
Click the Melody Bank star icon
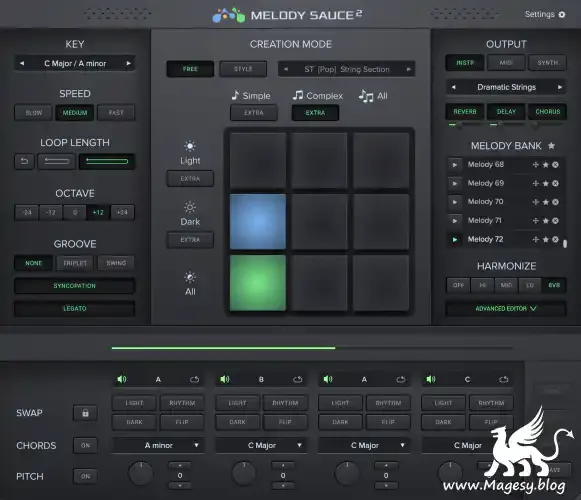[551, 146]
